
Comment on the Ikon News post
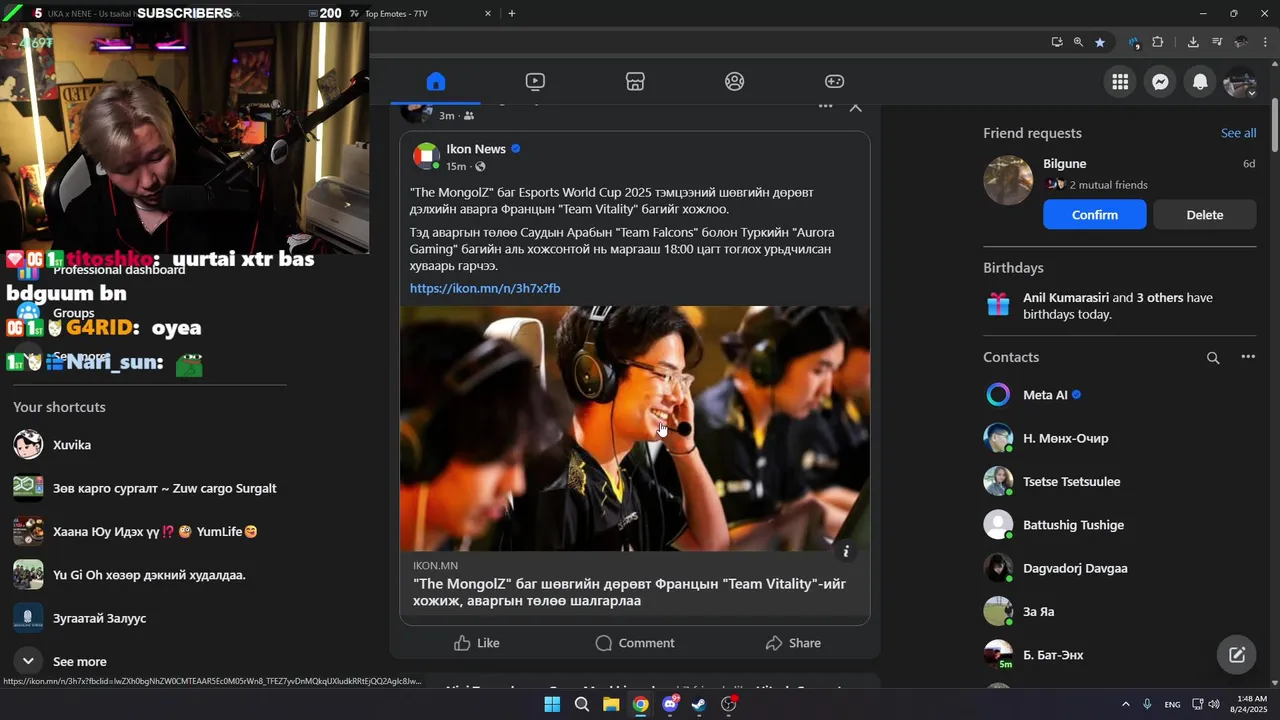(635, 643)
